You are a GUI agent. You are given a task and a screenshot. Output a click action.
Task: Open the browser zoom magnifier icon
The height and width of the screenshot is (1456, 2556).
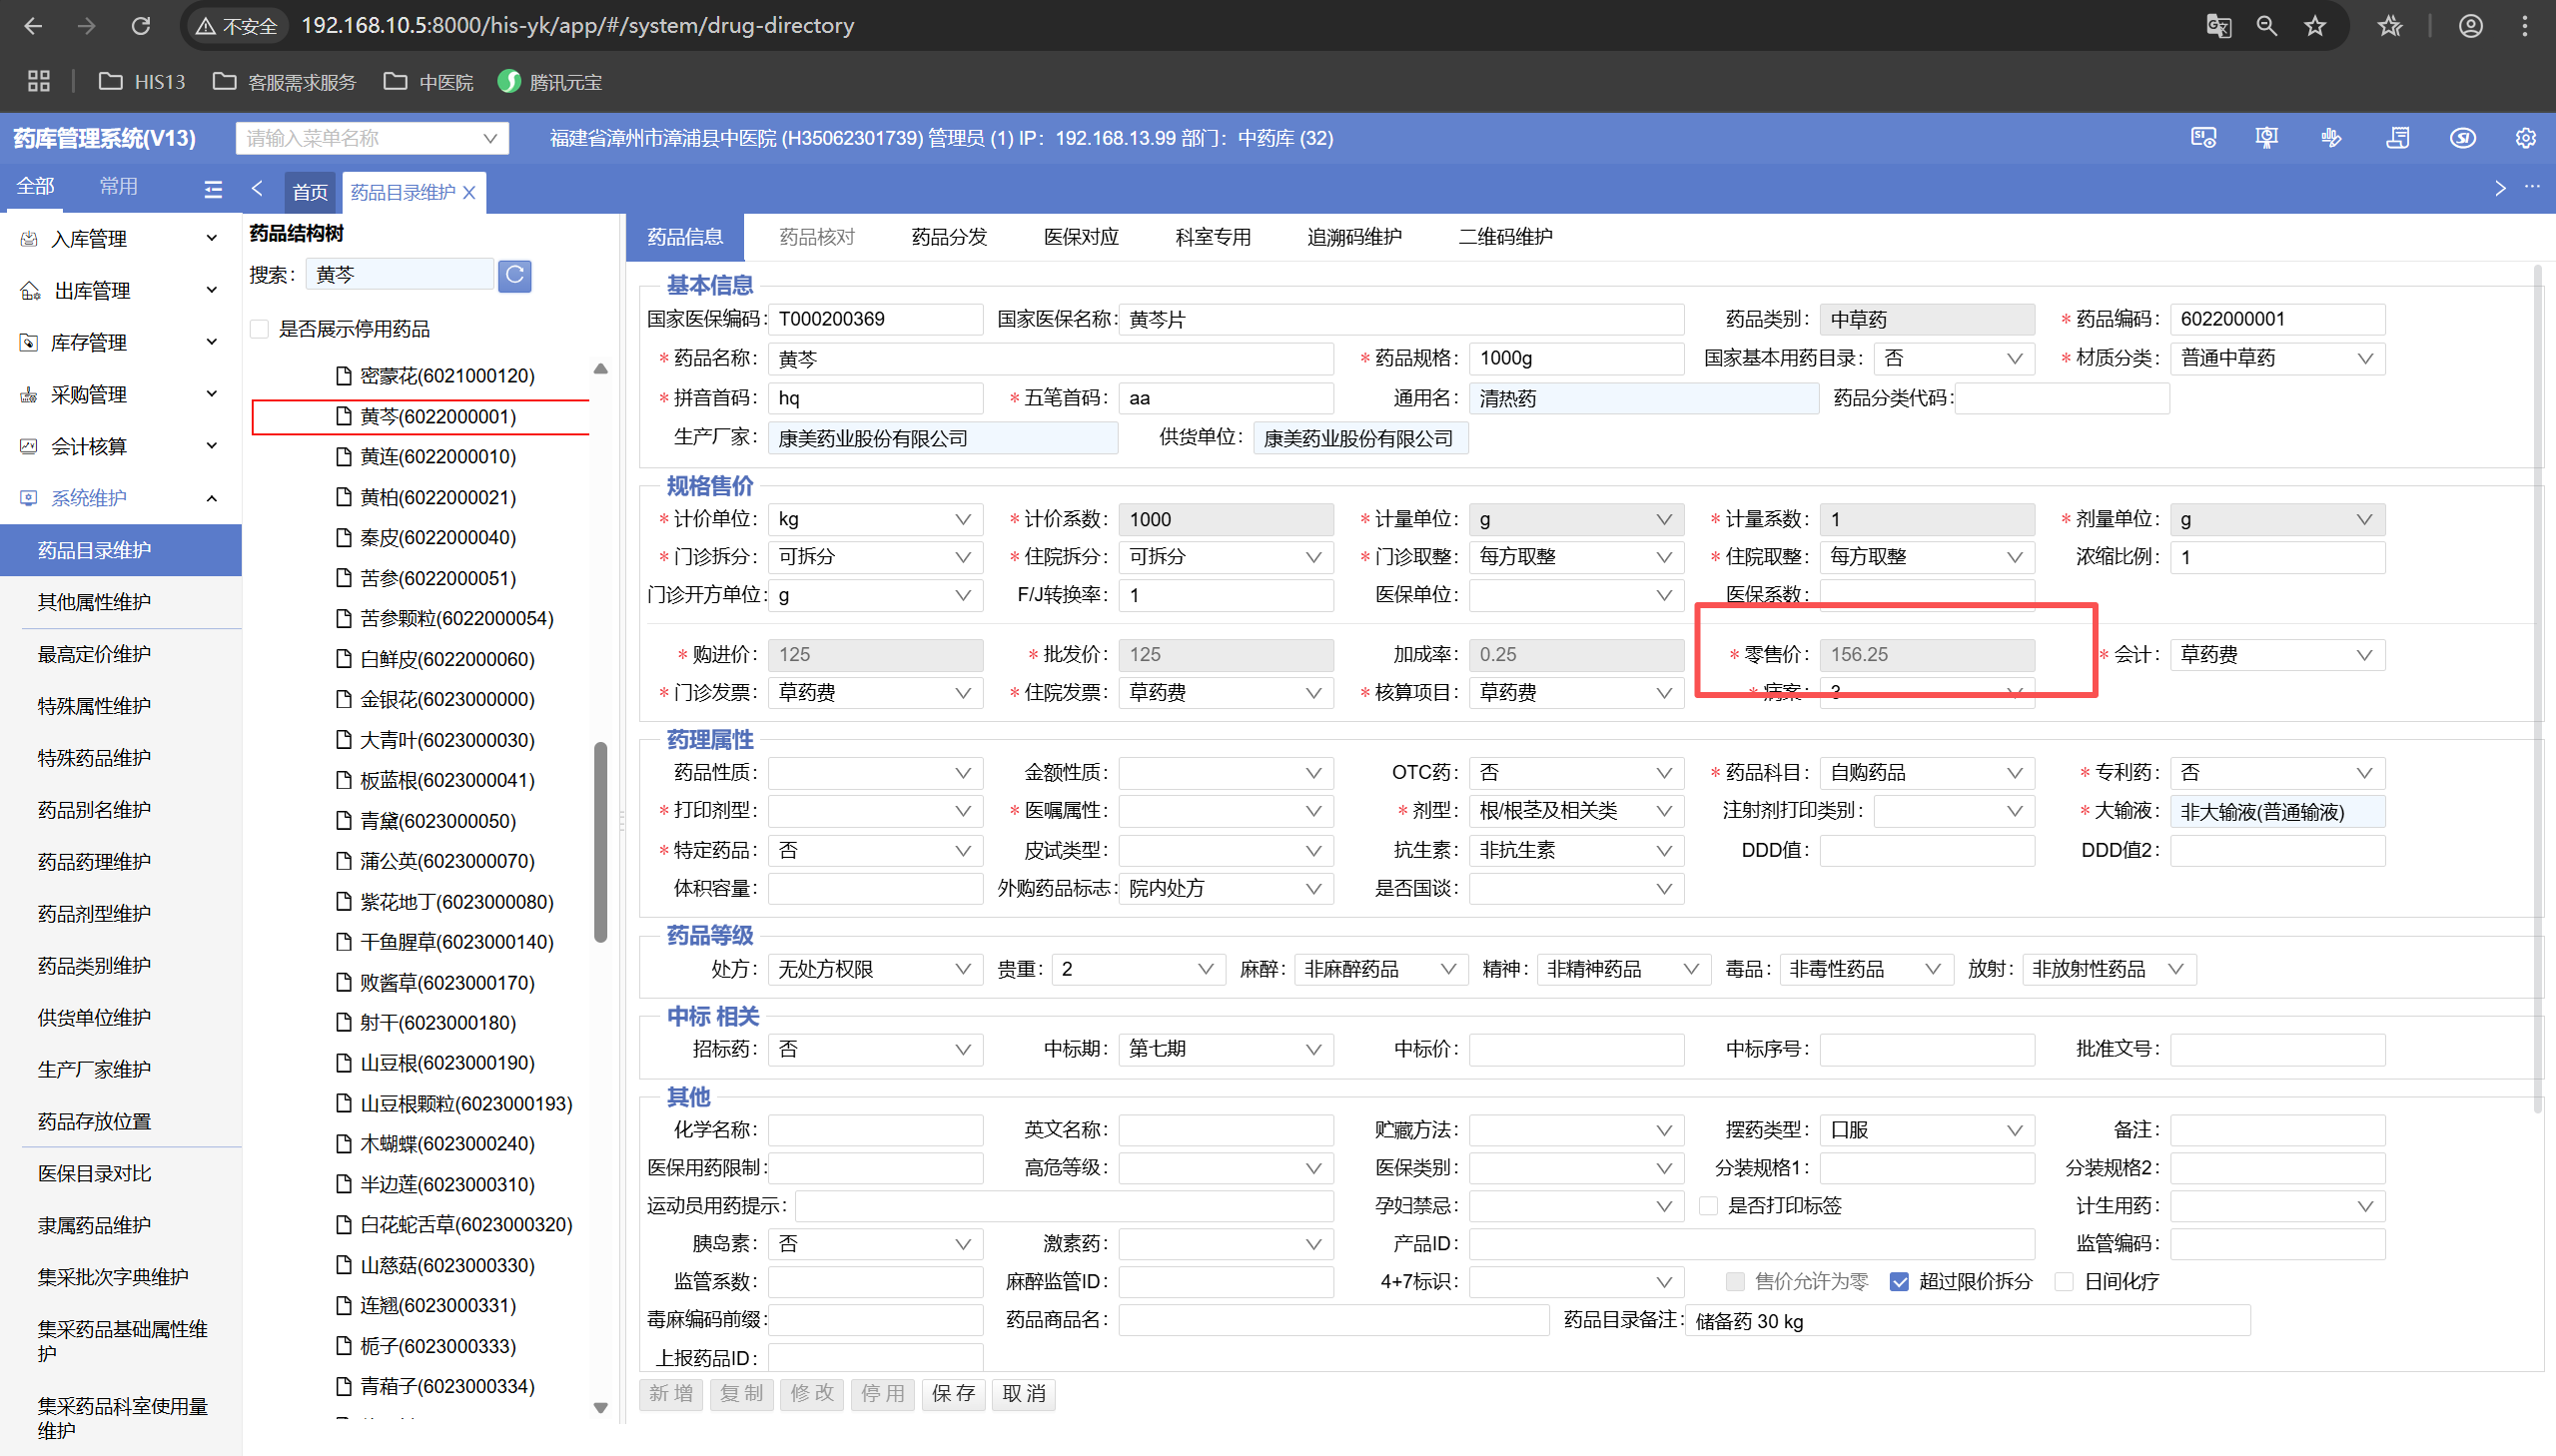[2266, 26]
